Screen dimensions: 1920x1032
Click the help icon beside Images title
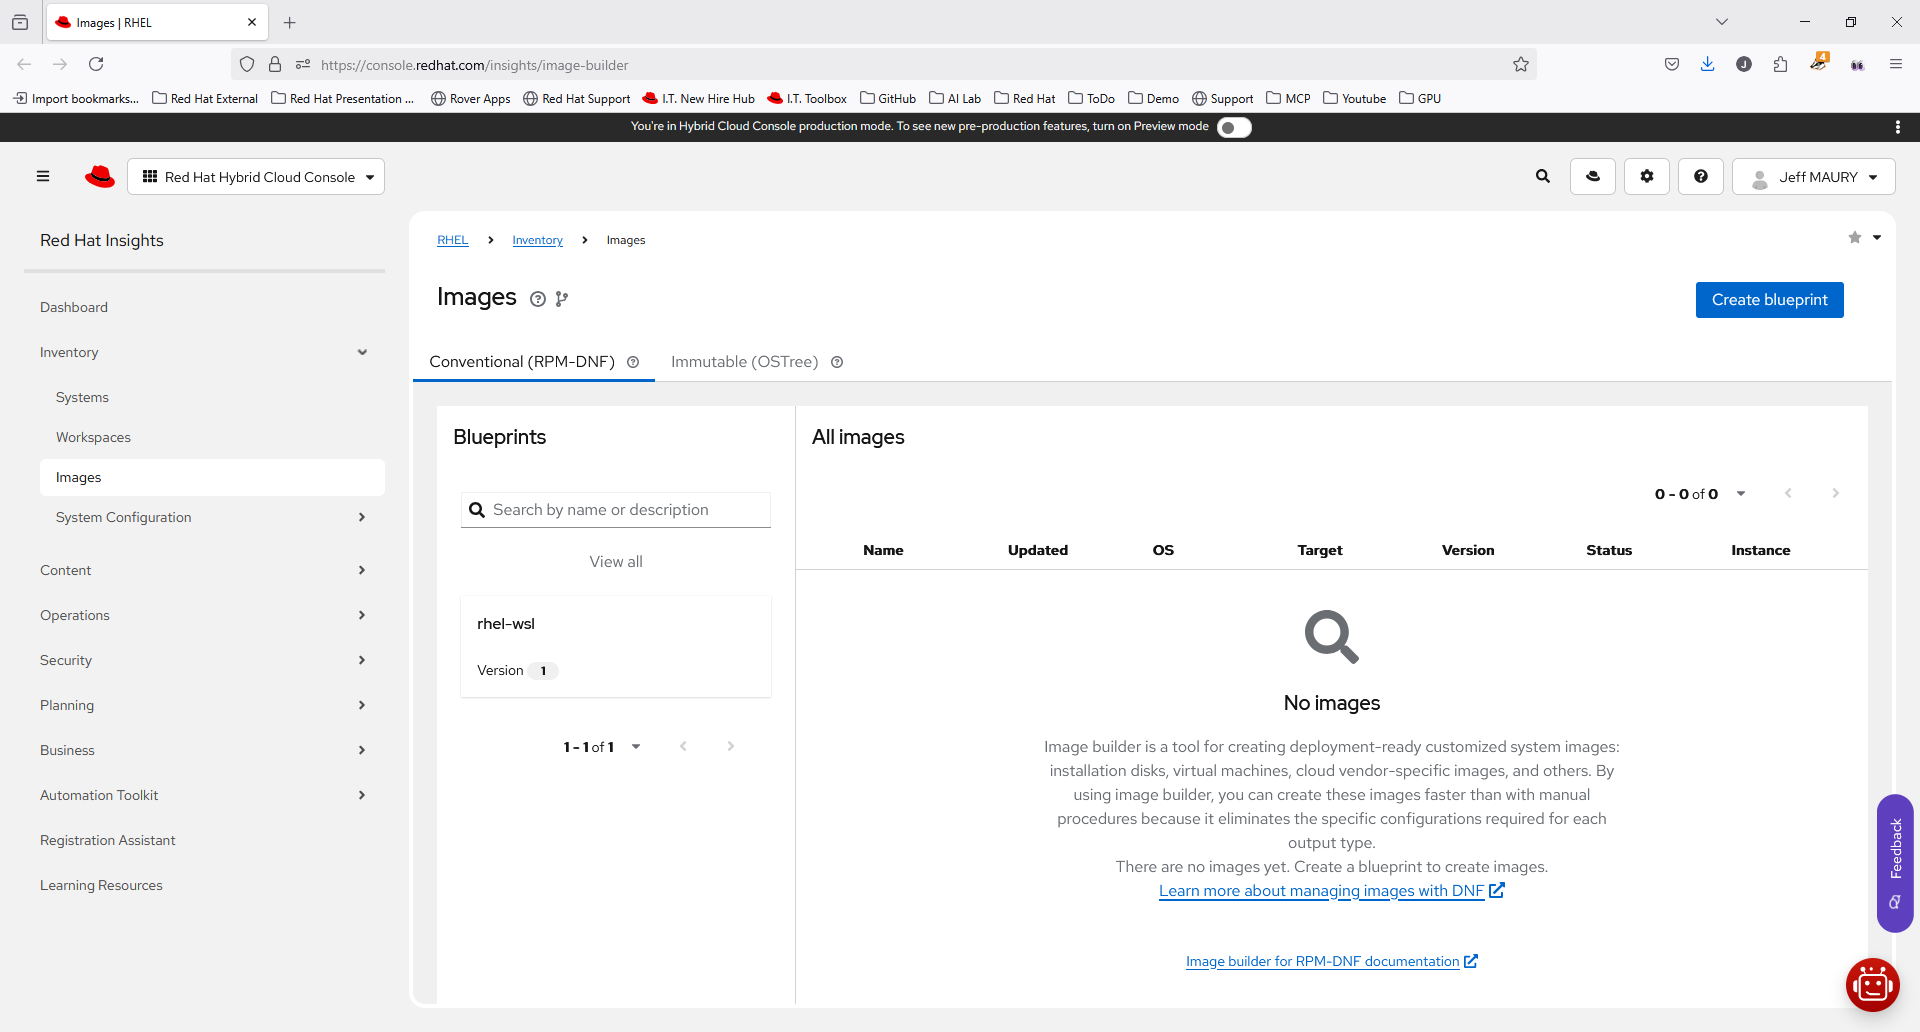click(538, 299)
